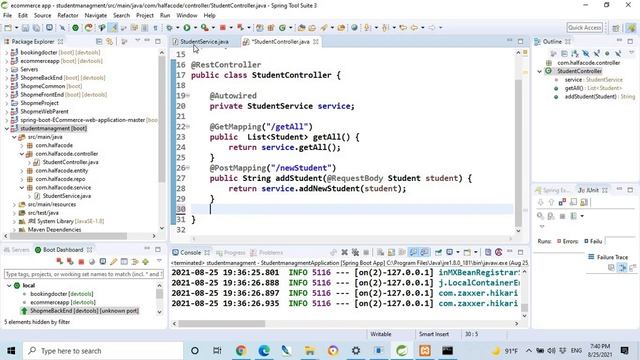Click the Save All toolbar icon
Screen dimensions: 640x360
[36, 28]
